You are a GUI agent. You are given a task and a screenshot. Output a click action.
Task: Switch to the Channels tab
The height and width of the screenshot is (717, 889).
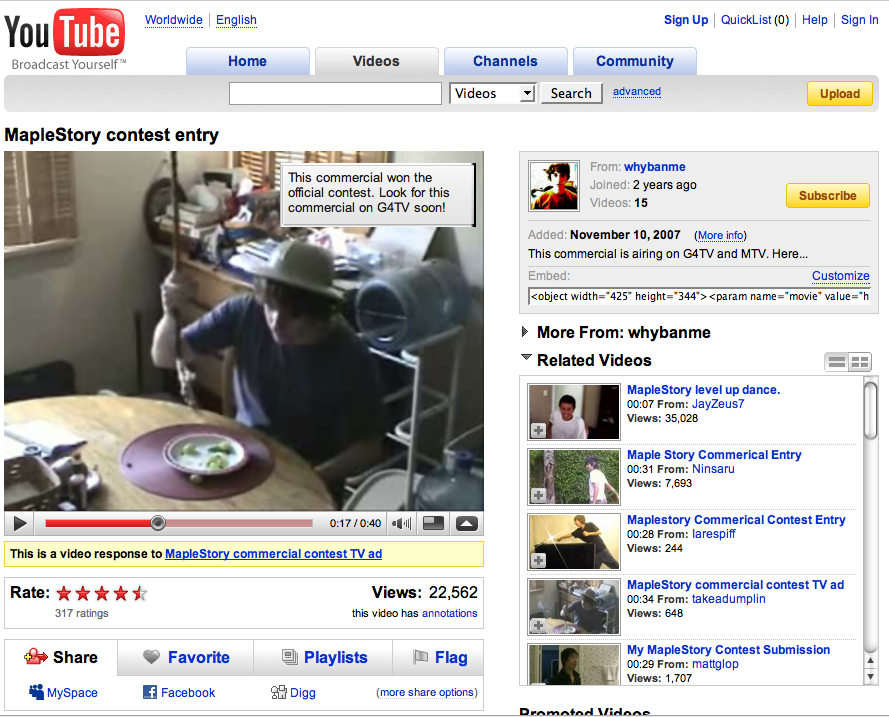click(x=505, y=61)
